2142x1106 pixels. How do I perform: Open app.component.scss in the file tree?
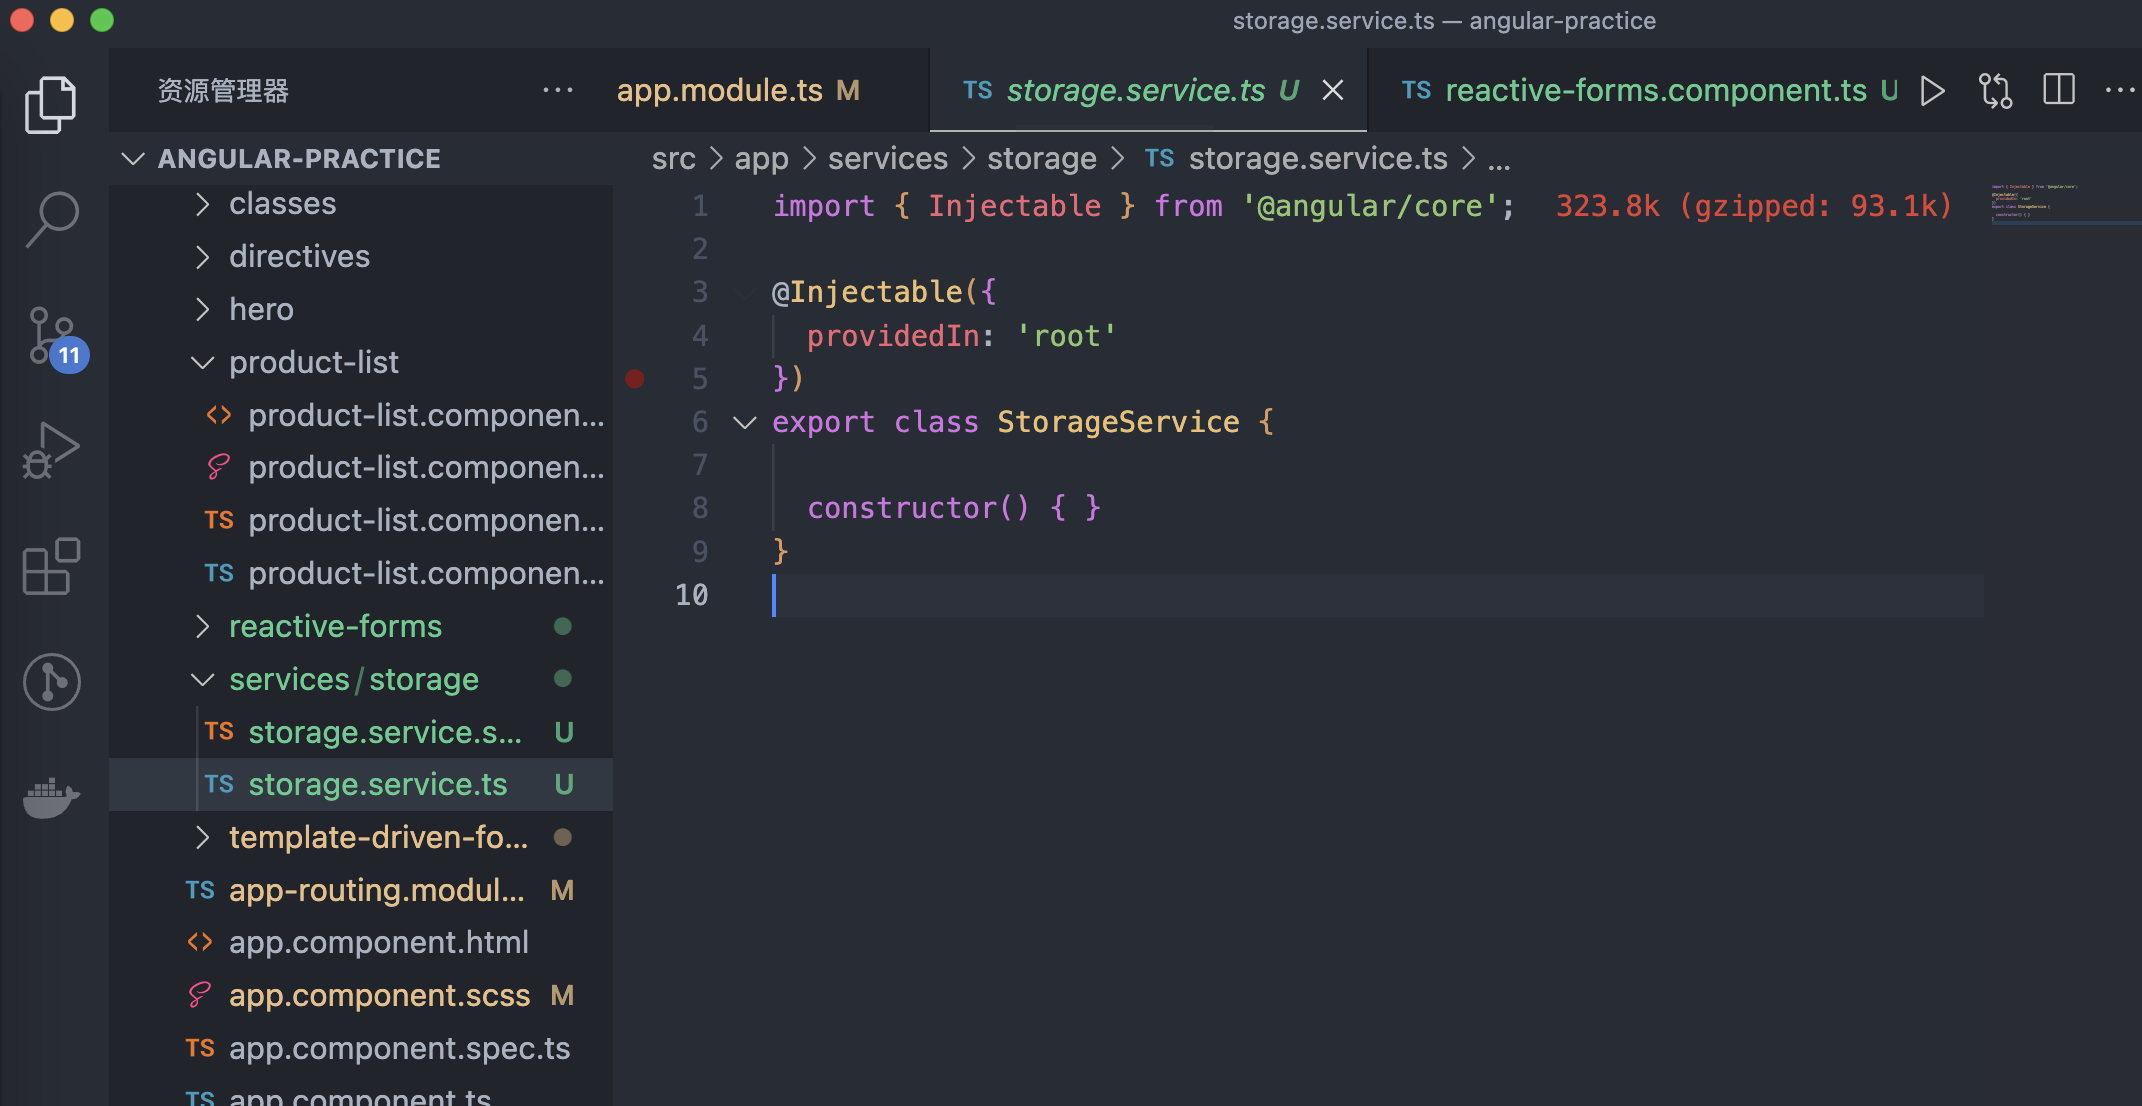pyautogui.click(x=379, y=996)
